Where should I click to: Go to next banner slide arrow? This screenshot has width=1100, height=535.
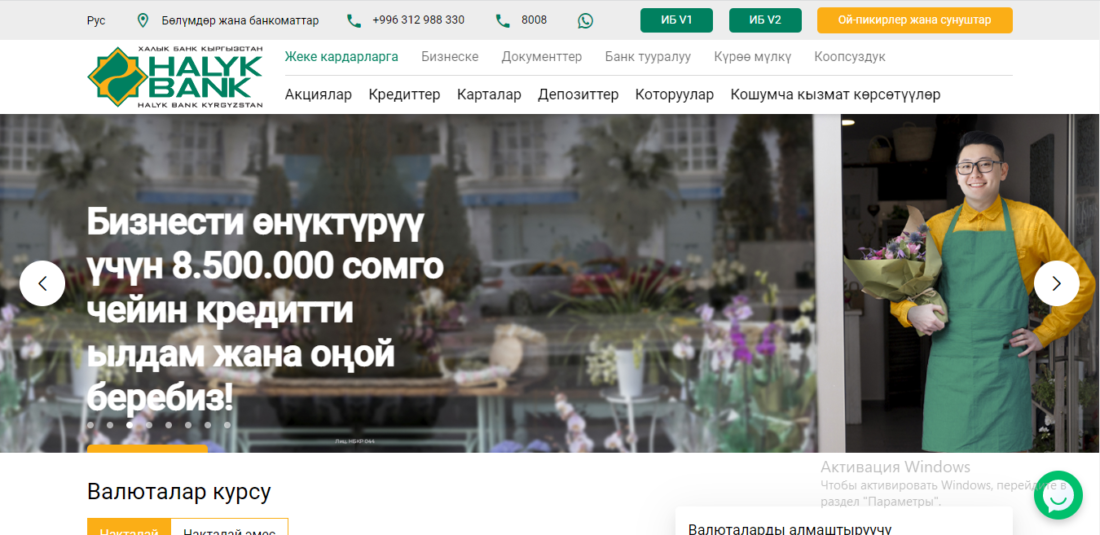pyautogui.click(x=1056, y=283)
